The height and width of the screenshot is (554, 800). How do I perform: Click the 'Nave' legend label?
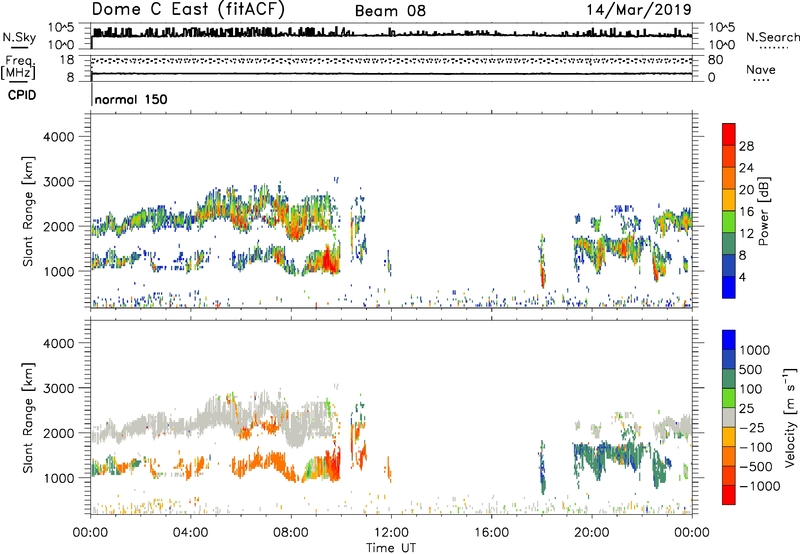click(761, 70)
